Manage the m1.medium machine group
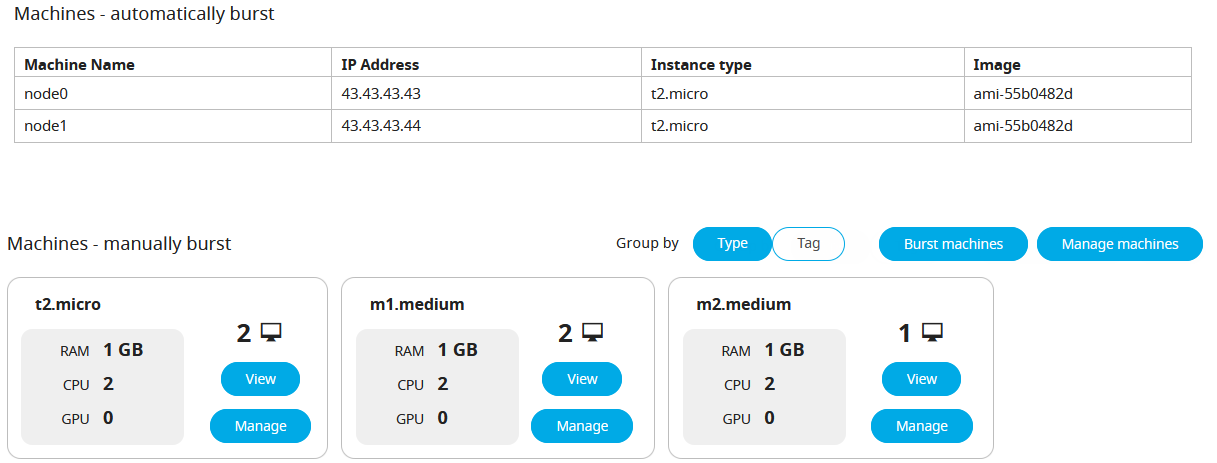The width and height of the screenshot is (1217, 463). point(582,426)
